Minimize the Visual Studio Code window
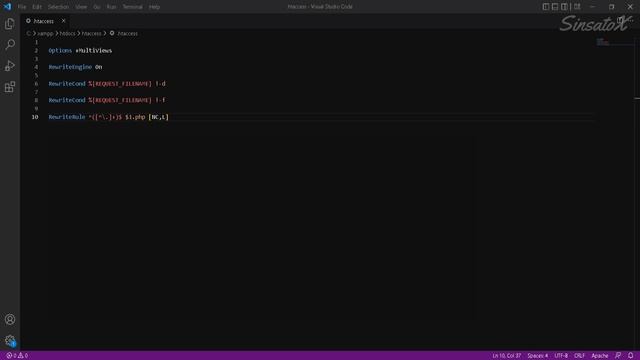The width and height of the screenshot is (640, 360). [593, 7]
